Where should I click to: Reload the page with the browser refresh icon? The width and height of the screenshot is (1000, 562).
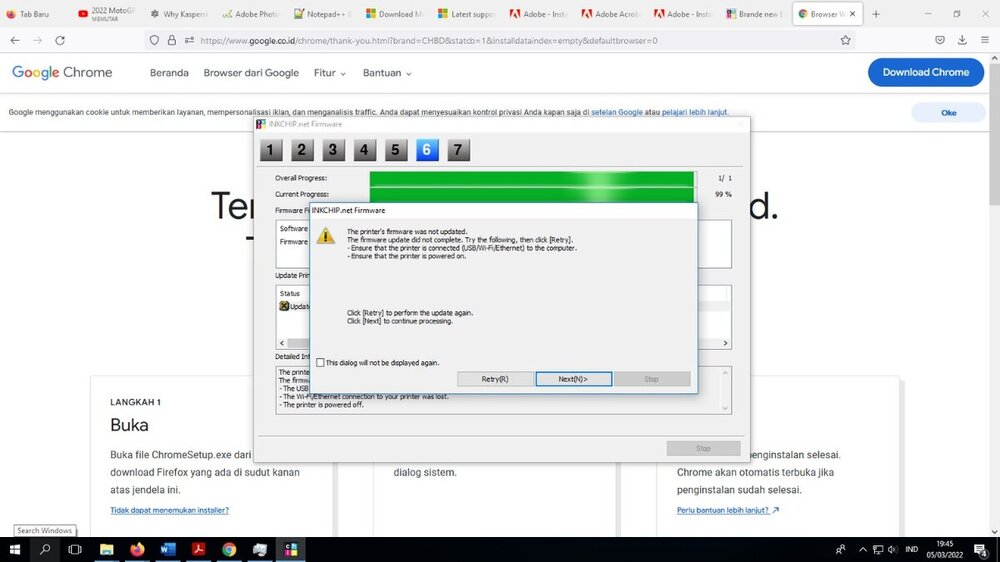click(x=60, y=41)
